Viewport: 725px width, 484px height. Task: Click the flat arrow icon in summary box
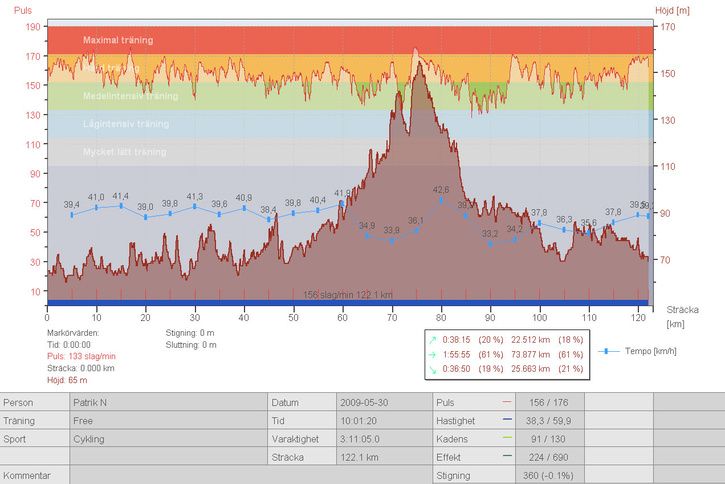pyautogui.click(x=432, y=354)
